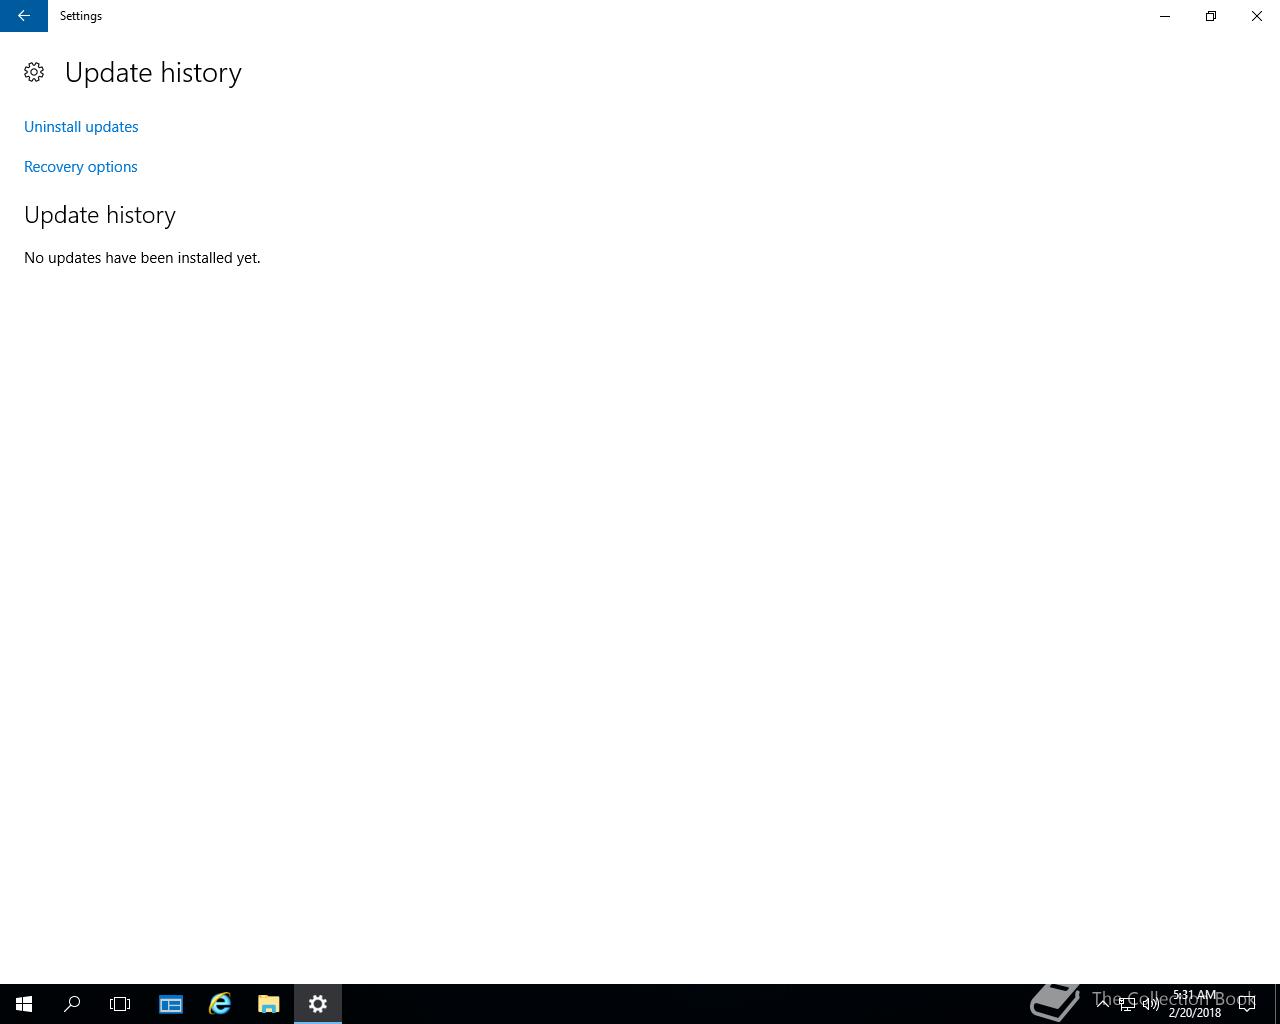Launch Internet Explorer from the taskbar
The width and height of the screenshot is (1280, 1024).
pos(220,1004)
